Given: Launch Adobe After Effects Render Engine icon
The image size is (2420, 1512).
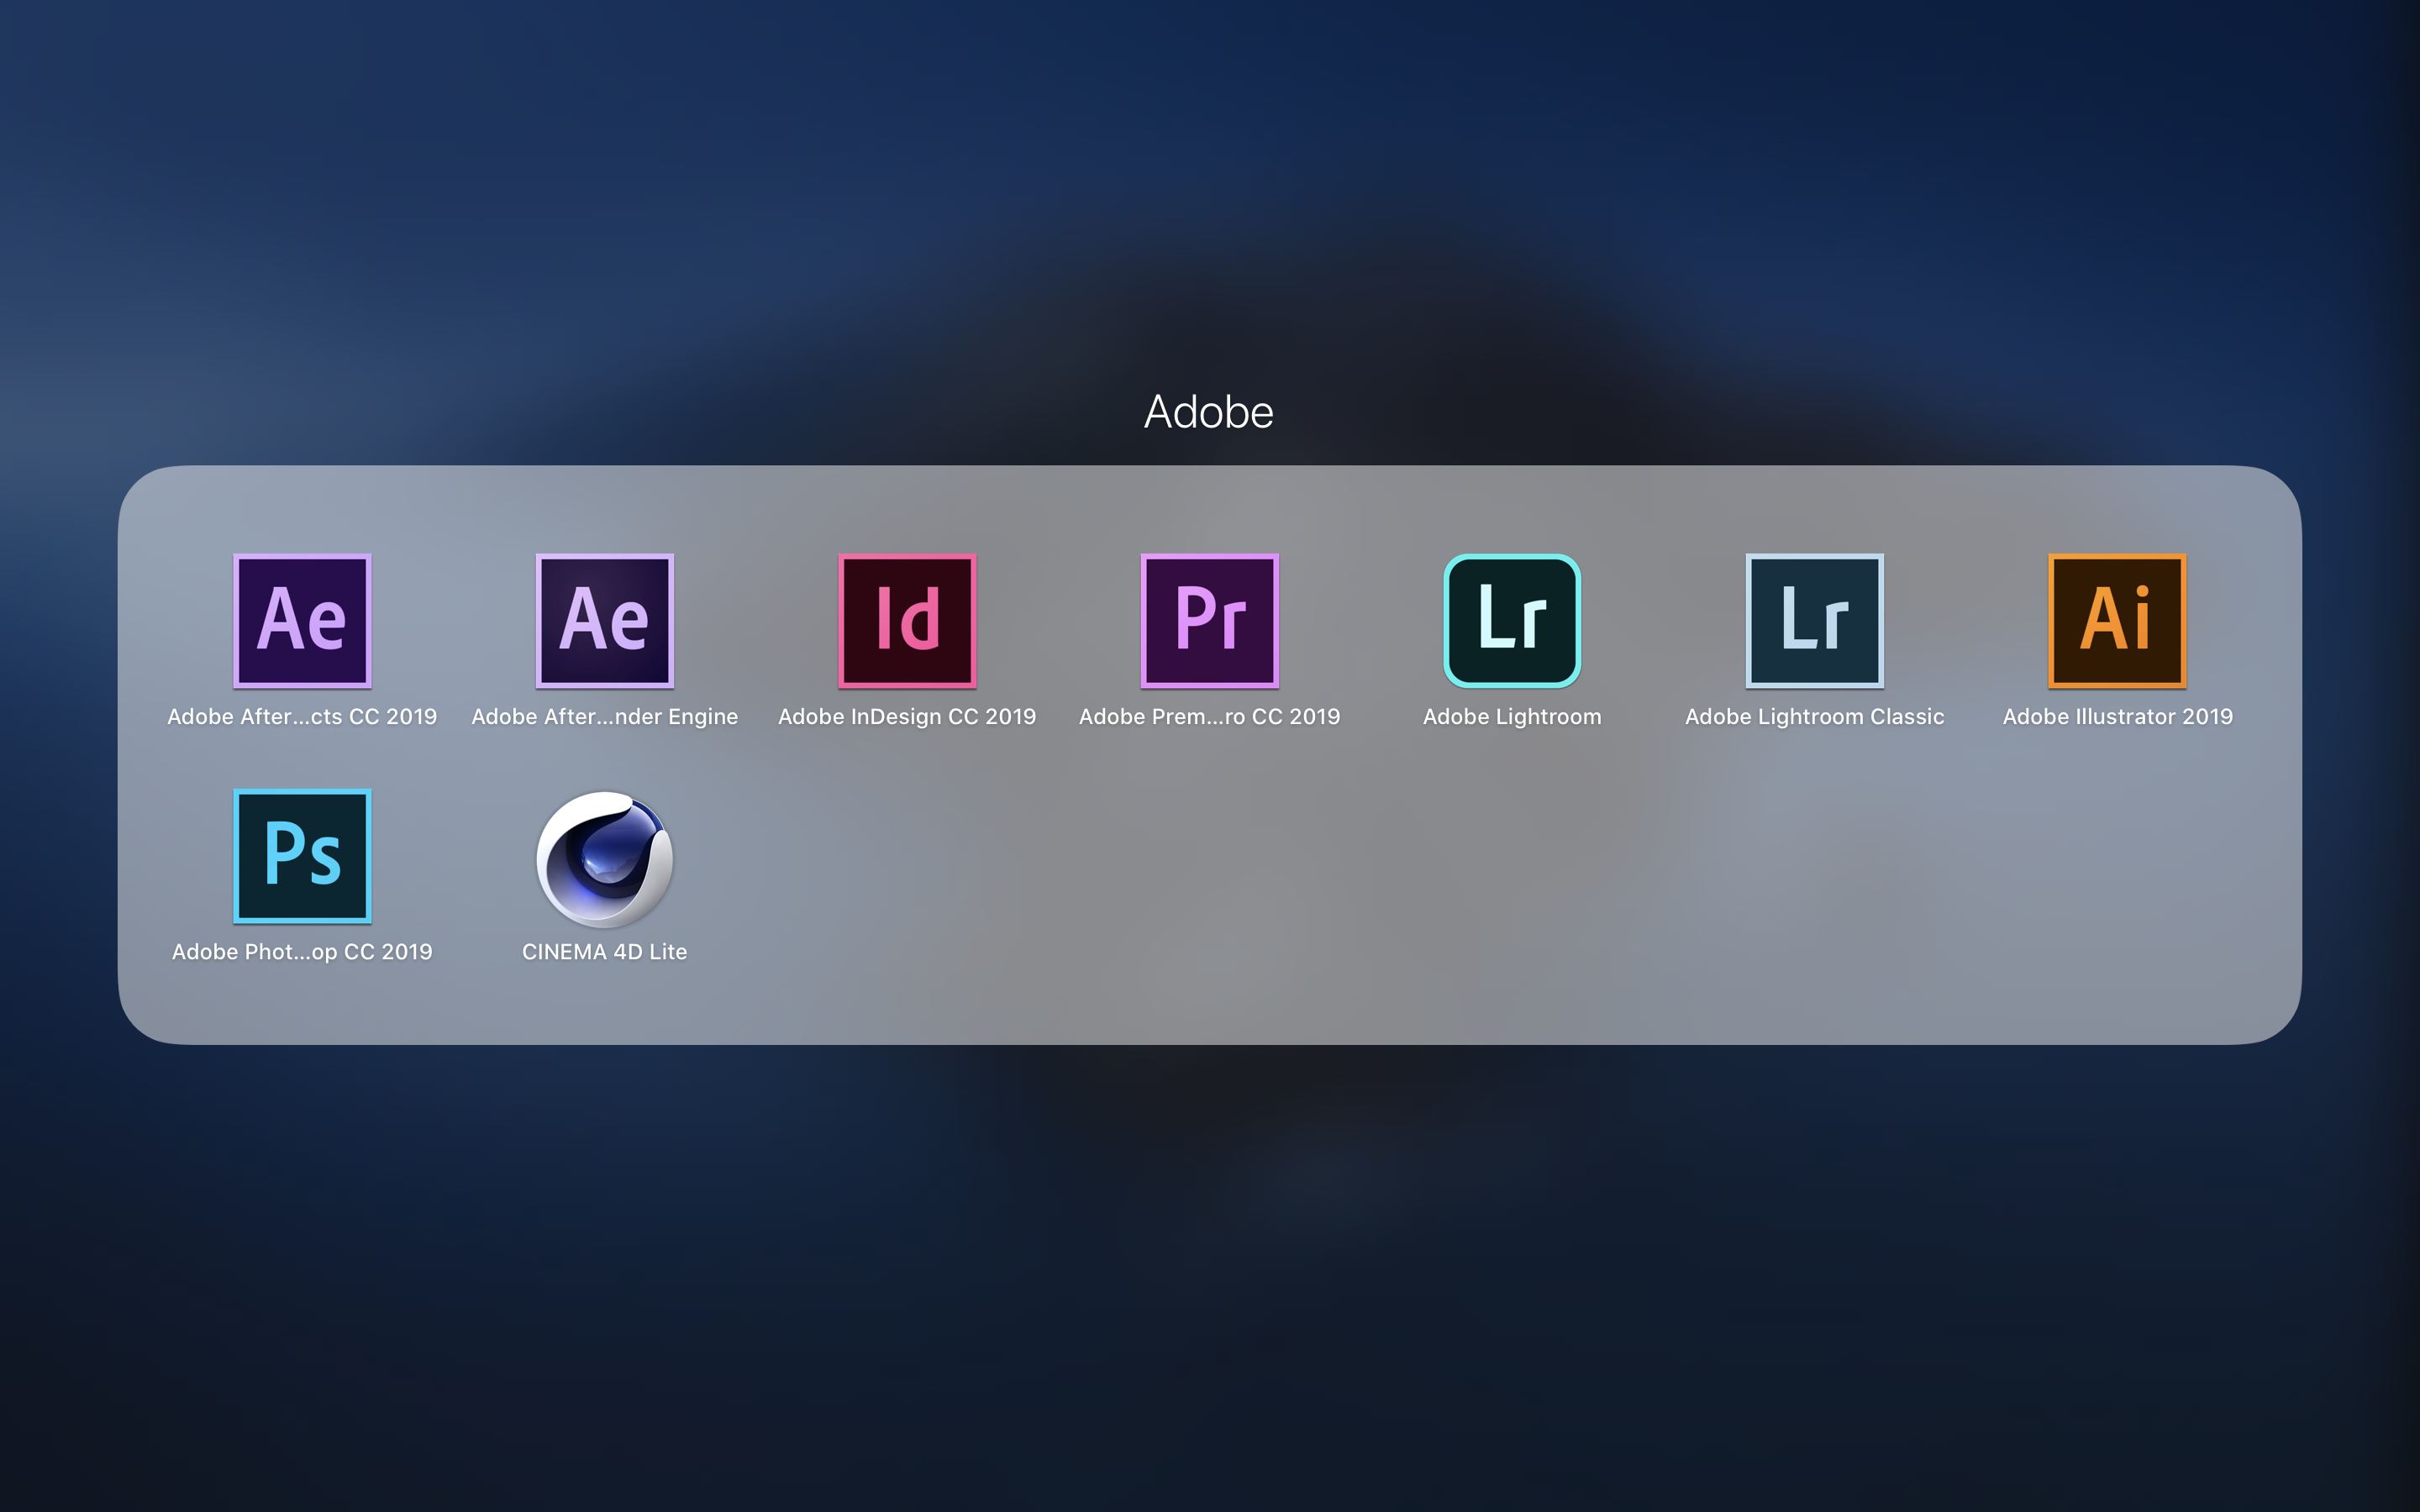Looking at the screenshot, I should tap(605, 621).
